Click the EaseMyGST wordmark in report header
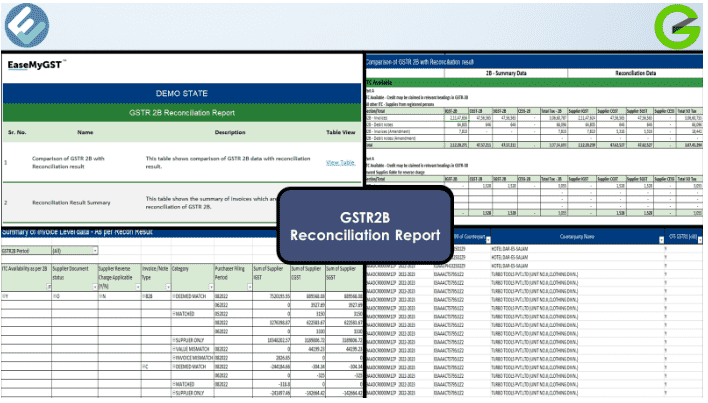 coord(35,67)
